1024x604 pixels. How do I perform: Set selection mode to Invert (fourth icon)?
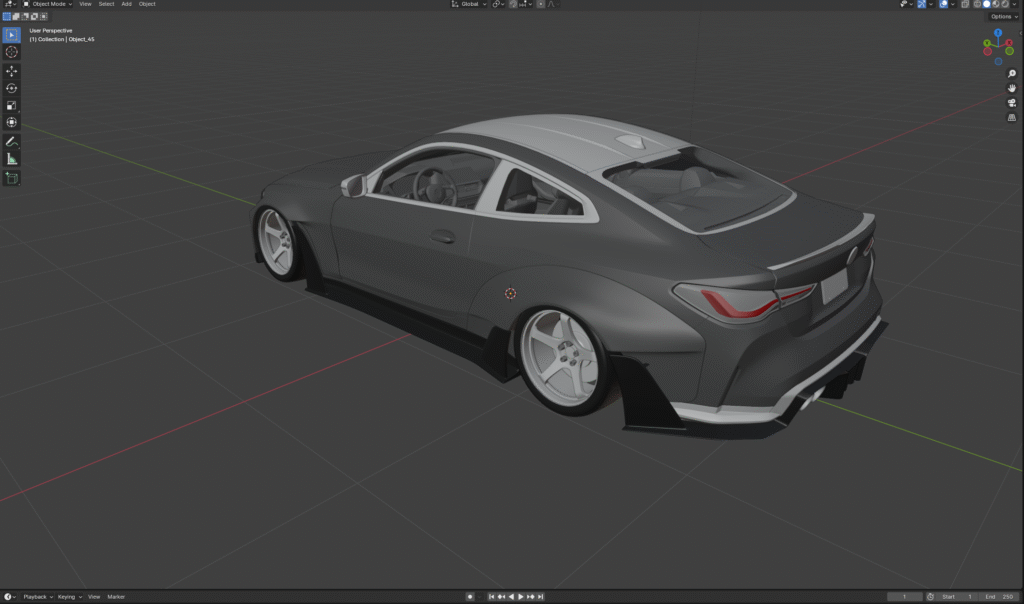pyautogui.click(x=35, y=16)
